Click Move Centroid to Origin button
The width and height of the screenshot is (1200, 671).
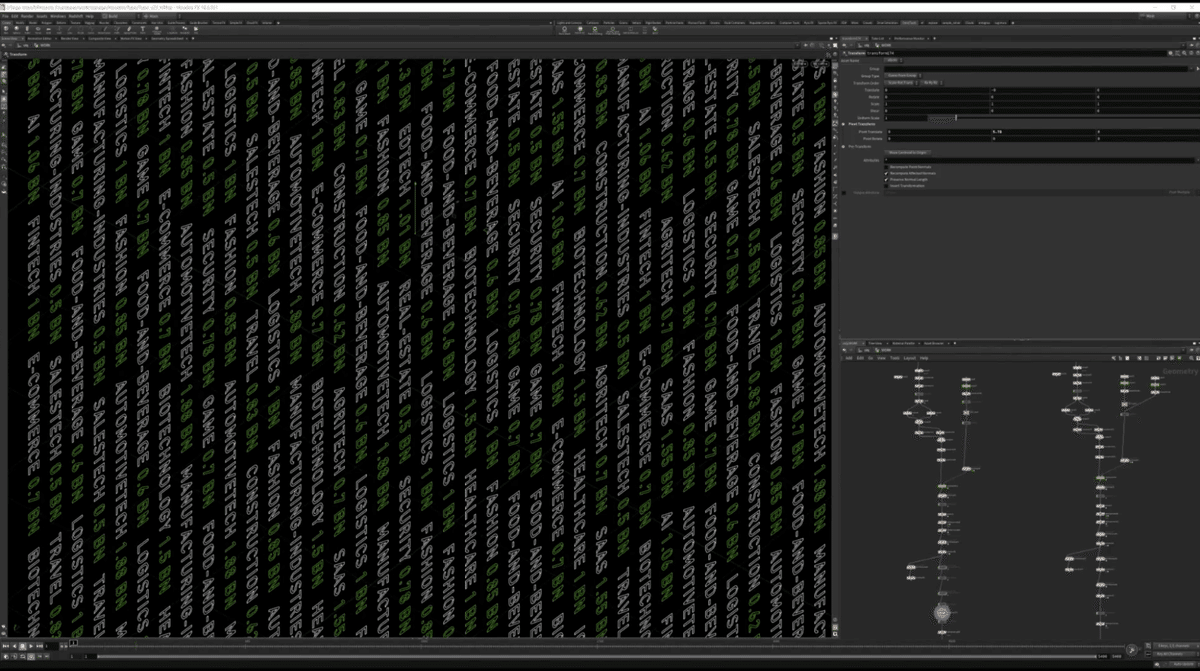[x=908, y=153]
